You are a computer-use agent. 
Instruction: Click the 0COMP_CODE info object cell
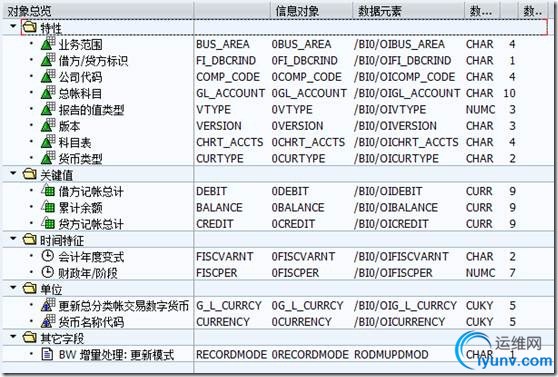[x=307, y=77]
